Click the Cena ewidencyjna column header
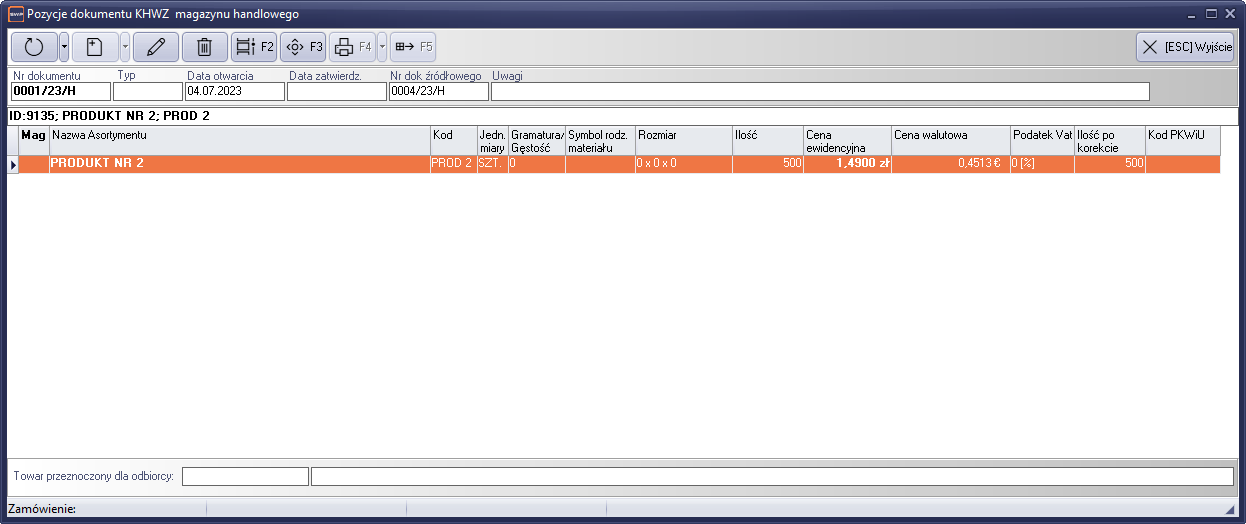This screenshot has height=524, width=1246. tap(846, 141)
